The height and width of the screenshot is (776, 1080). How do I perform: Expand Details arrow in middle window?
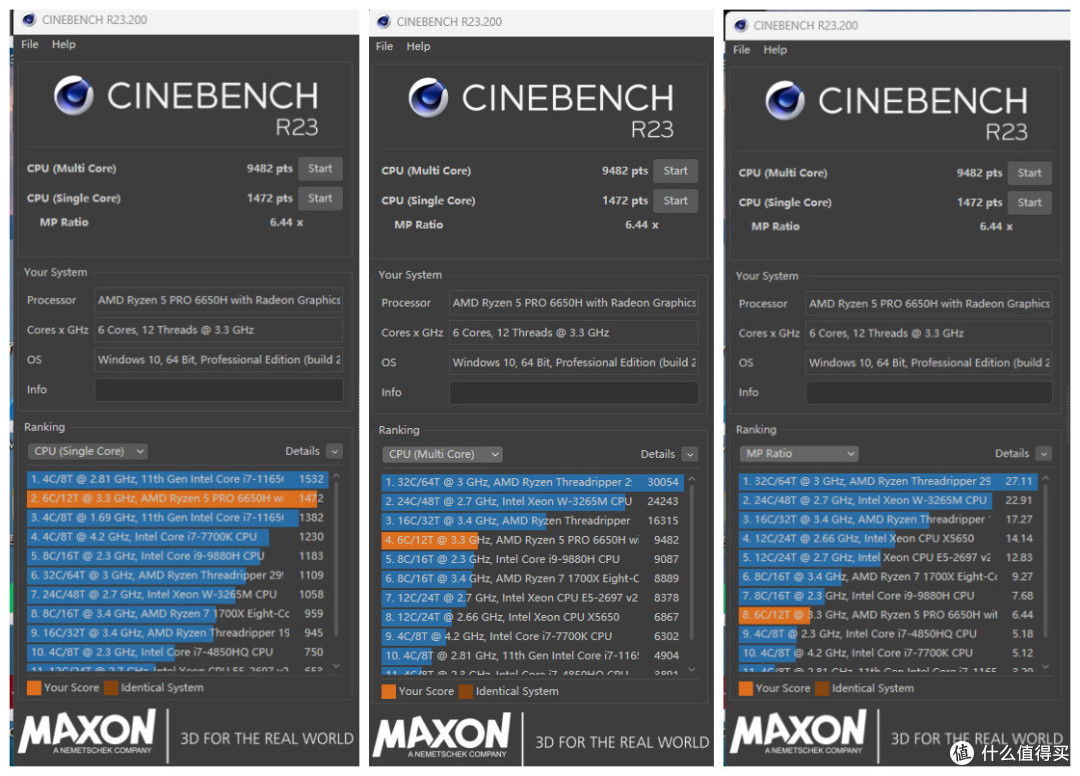click(690, 454)
